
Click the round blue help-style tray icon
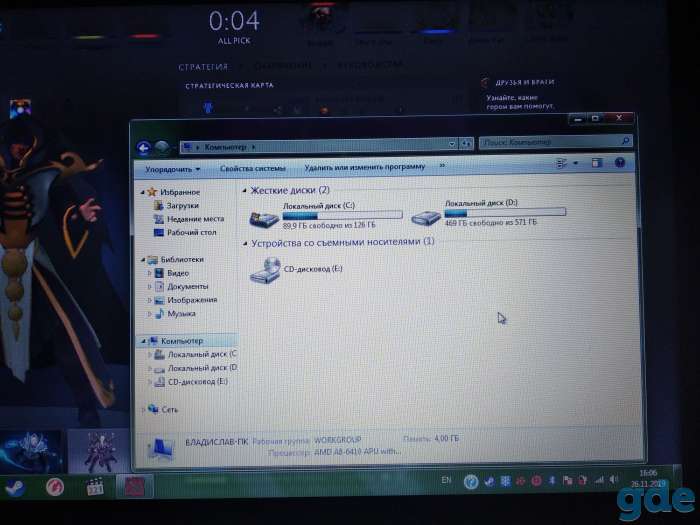[x=471, y=482]
